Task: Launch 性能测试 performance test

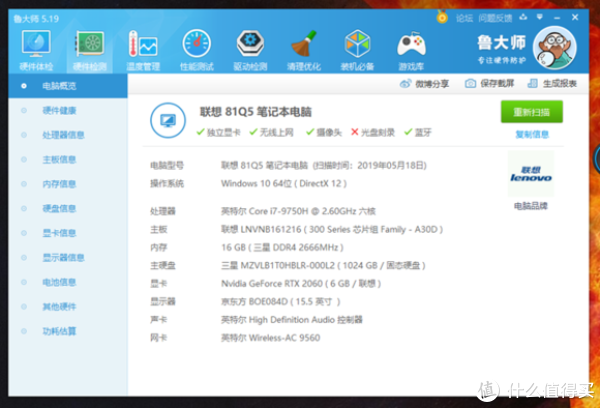Action: coord(197,51)
